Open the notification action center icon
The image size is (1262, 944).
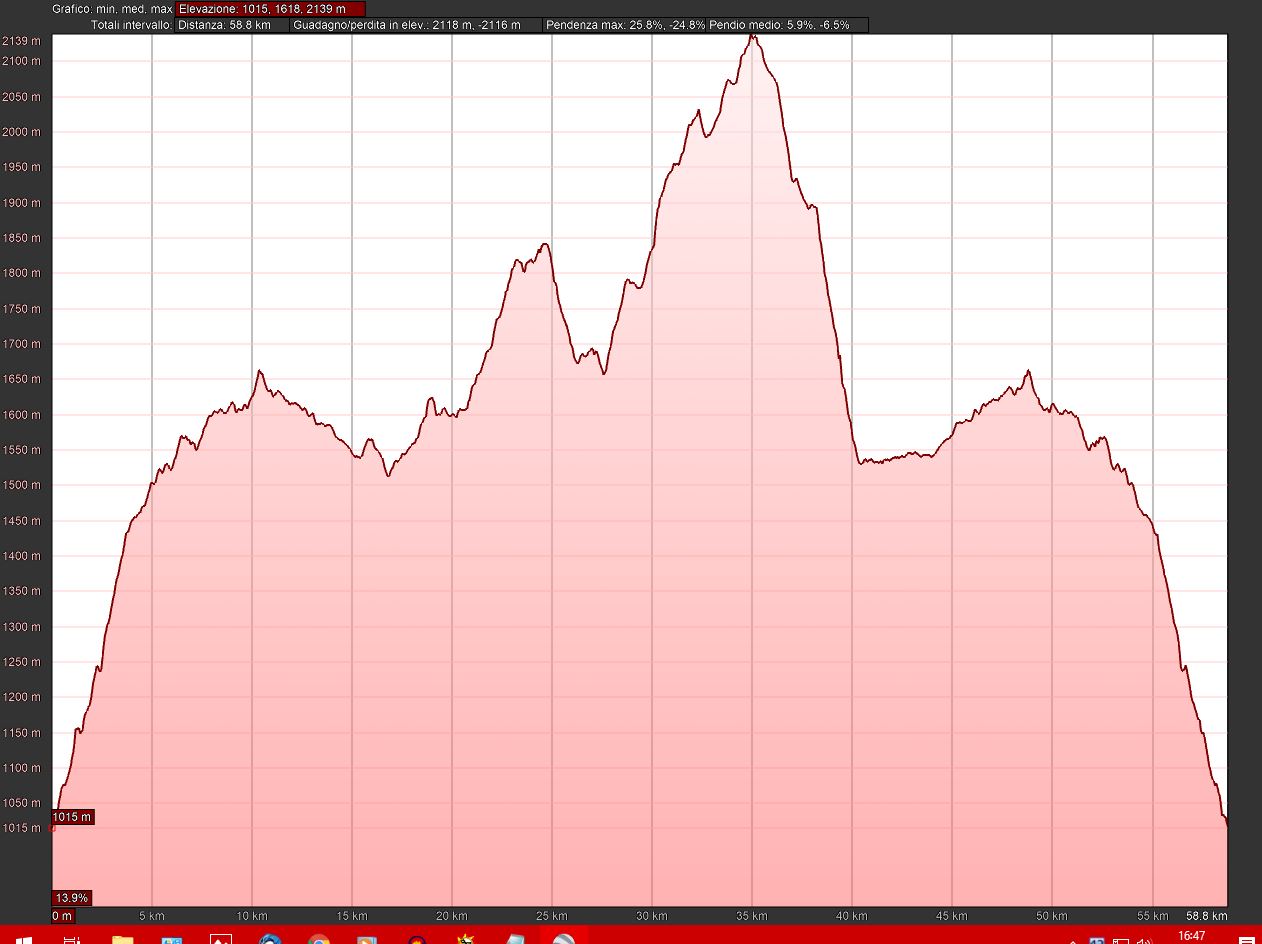[1246, 940]
